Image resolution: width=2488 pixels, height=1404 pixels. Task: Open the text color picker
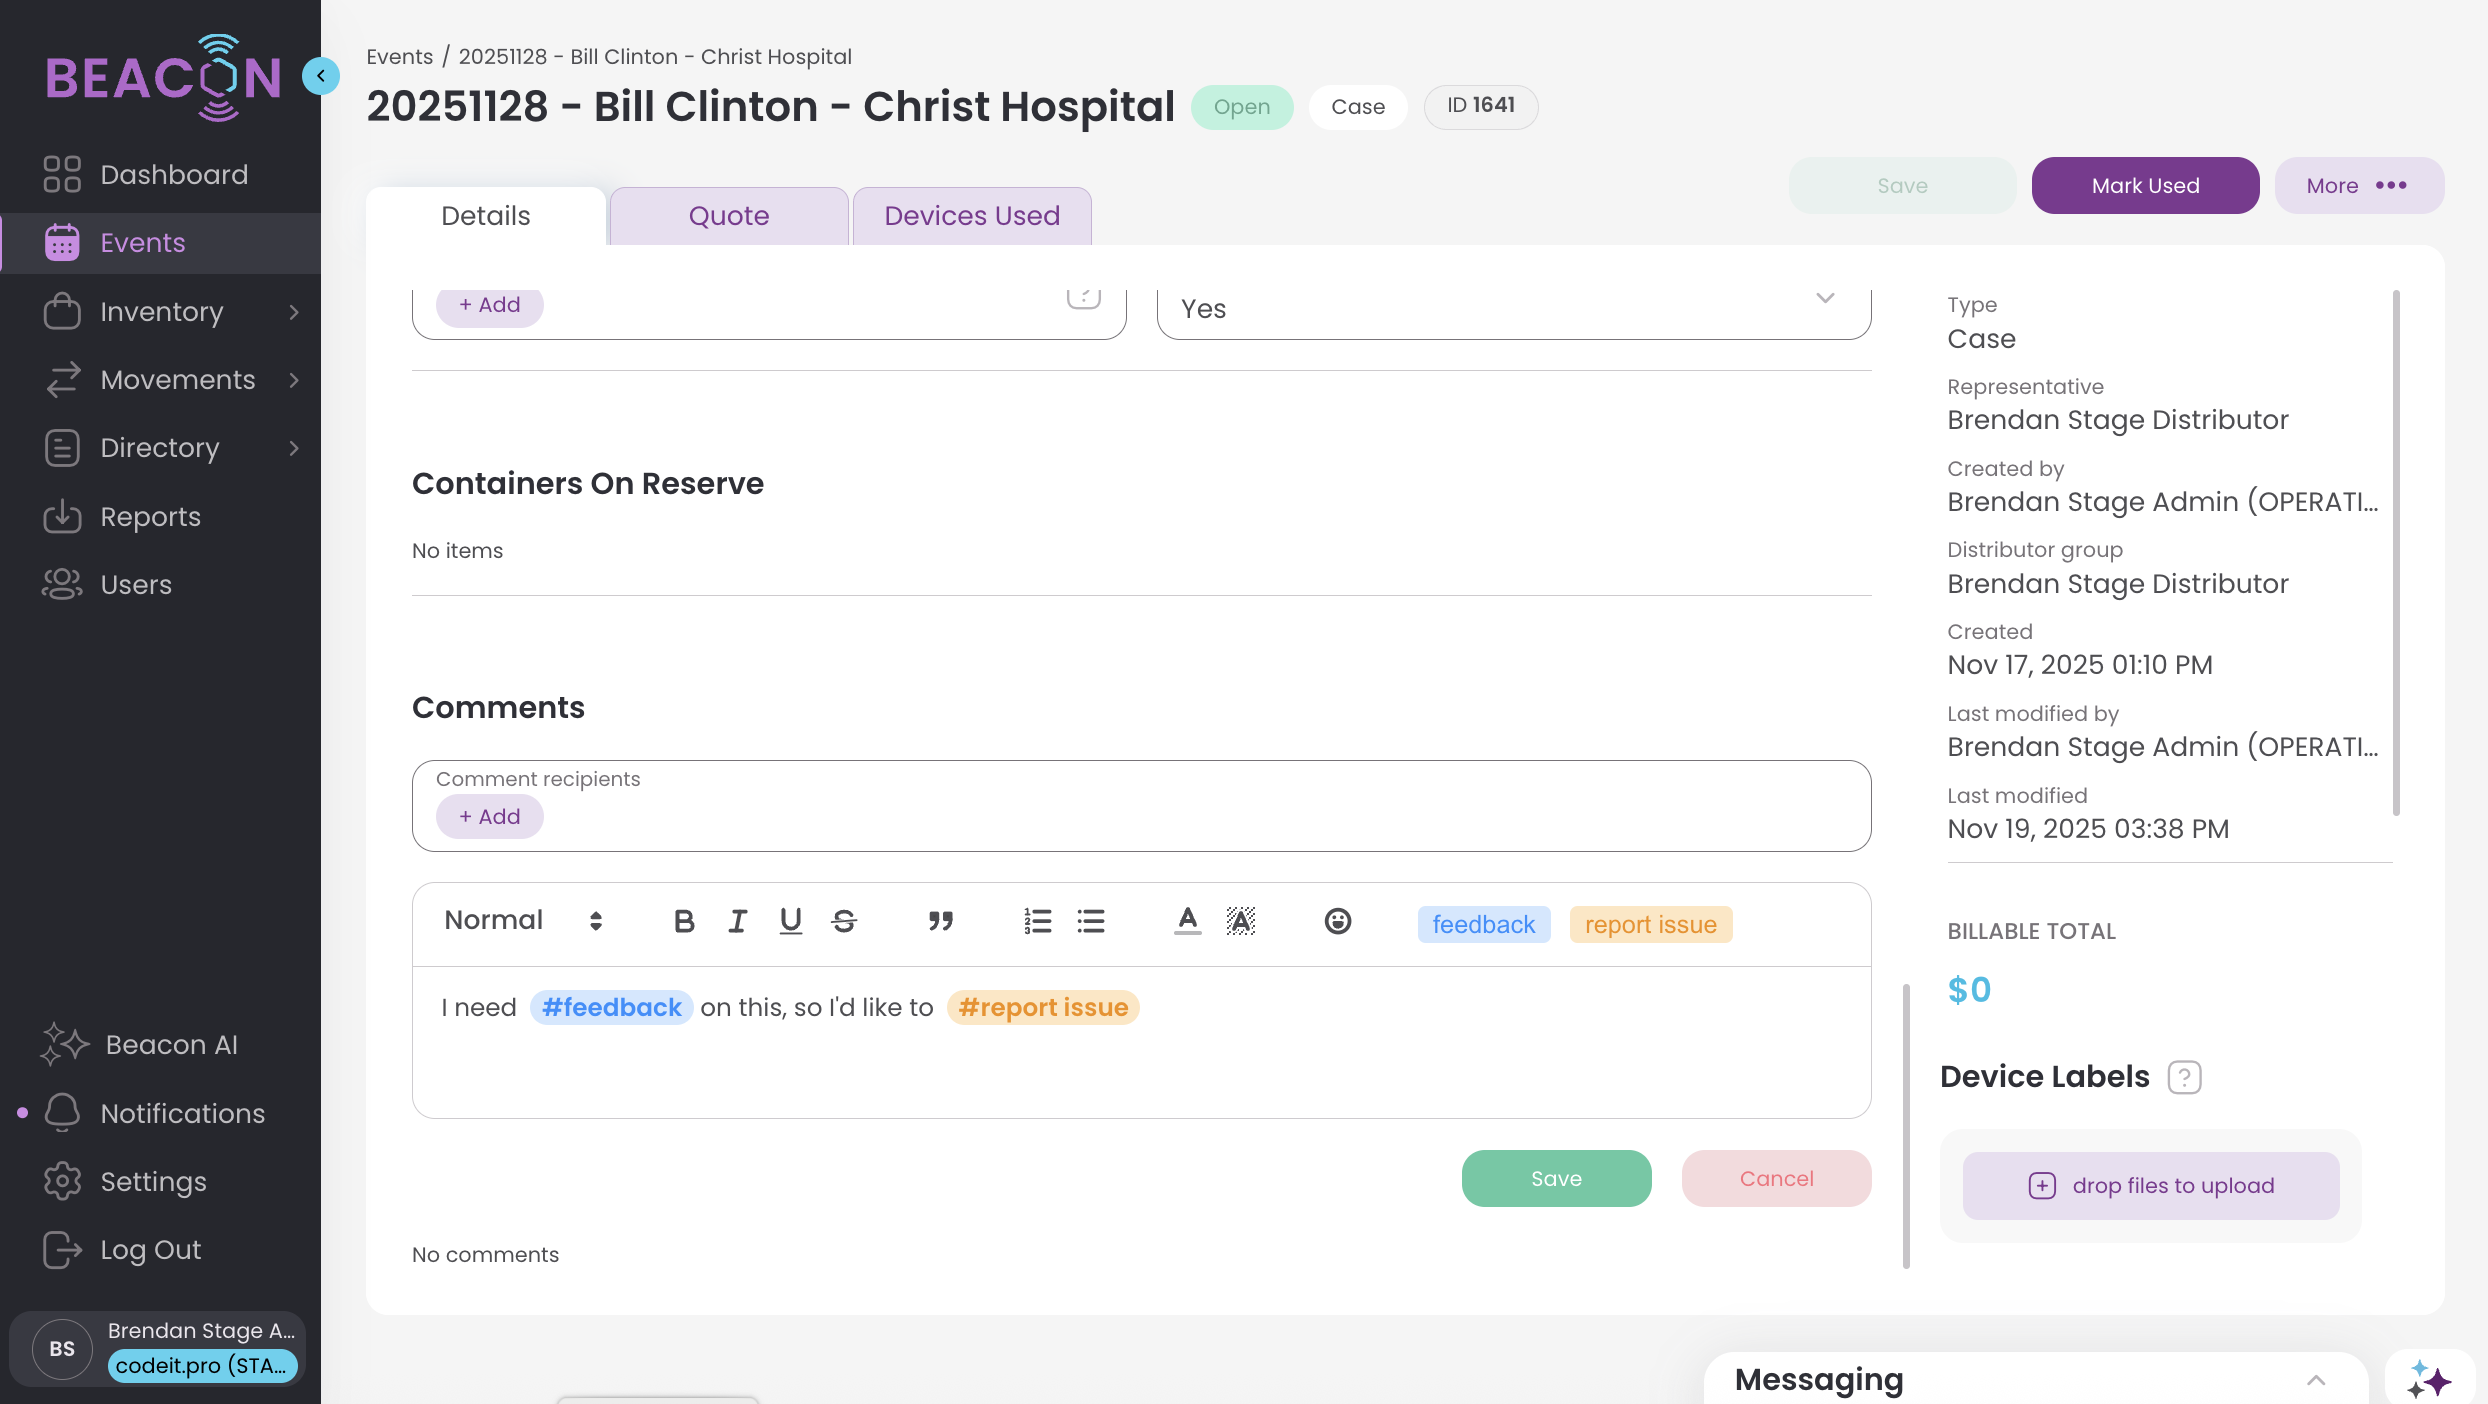coord(1187,921)
